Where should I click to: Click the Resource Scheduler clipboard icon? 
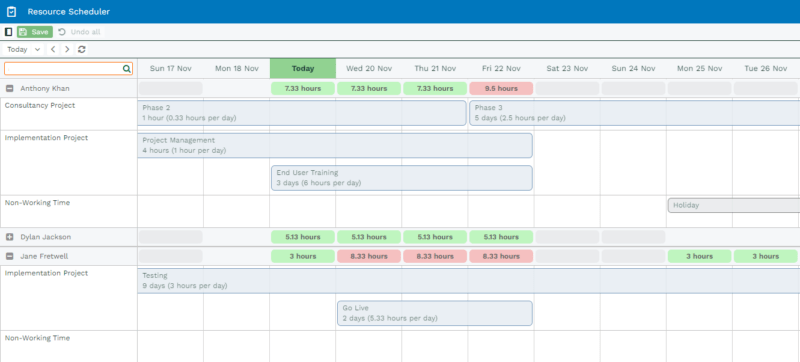coord(11,11)
